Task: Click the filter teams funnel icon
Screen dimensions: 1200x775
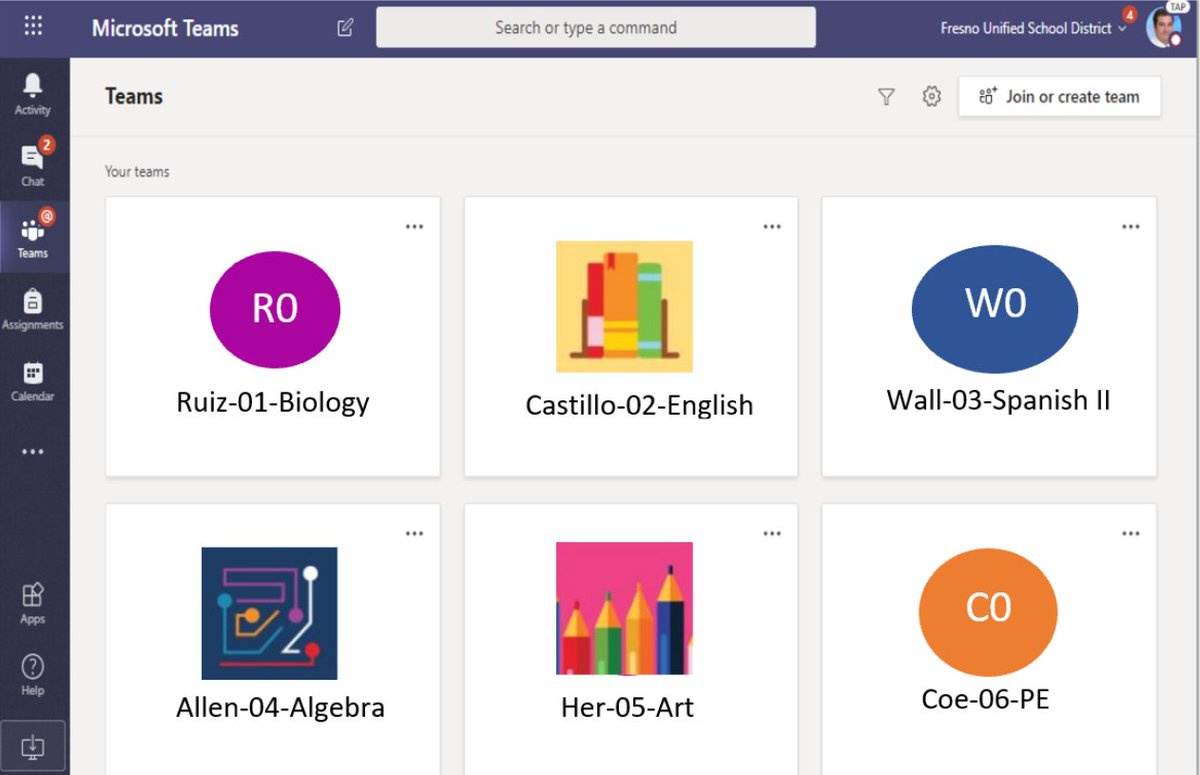Action: (886, 97)
